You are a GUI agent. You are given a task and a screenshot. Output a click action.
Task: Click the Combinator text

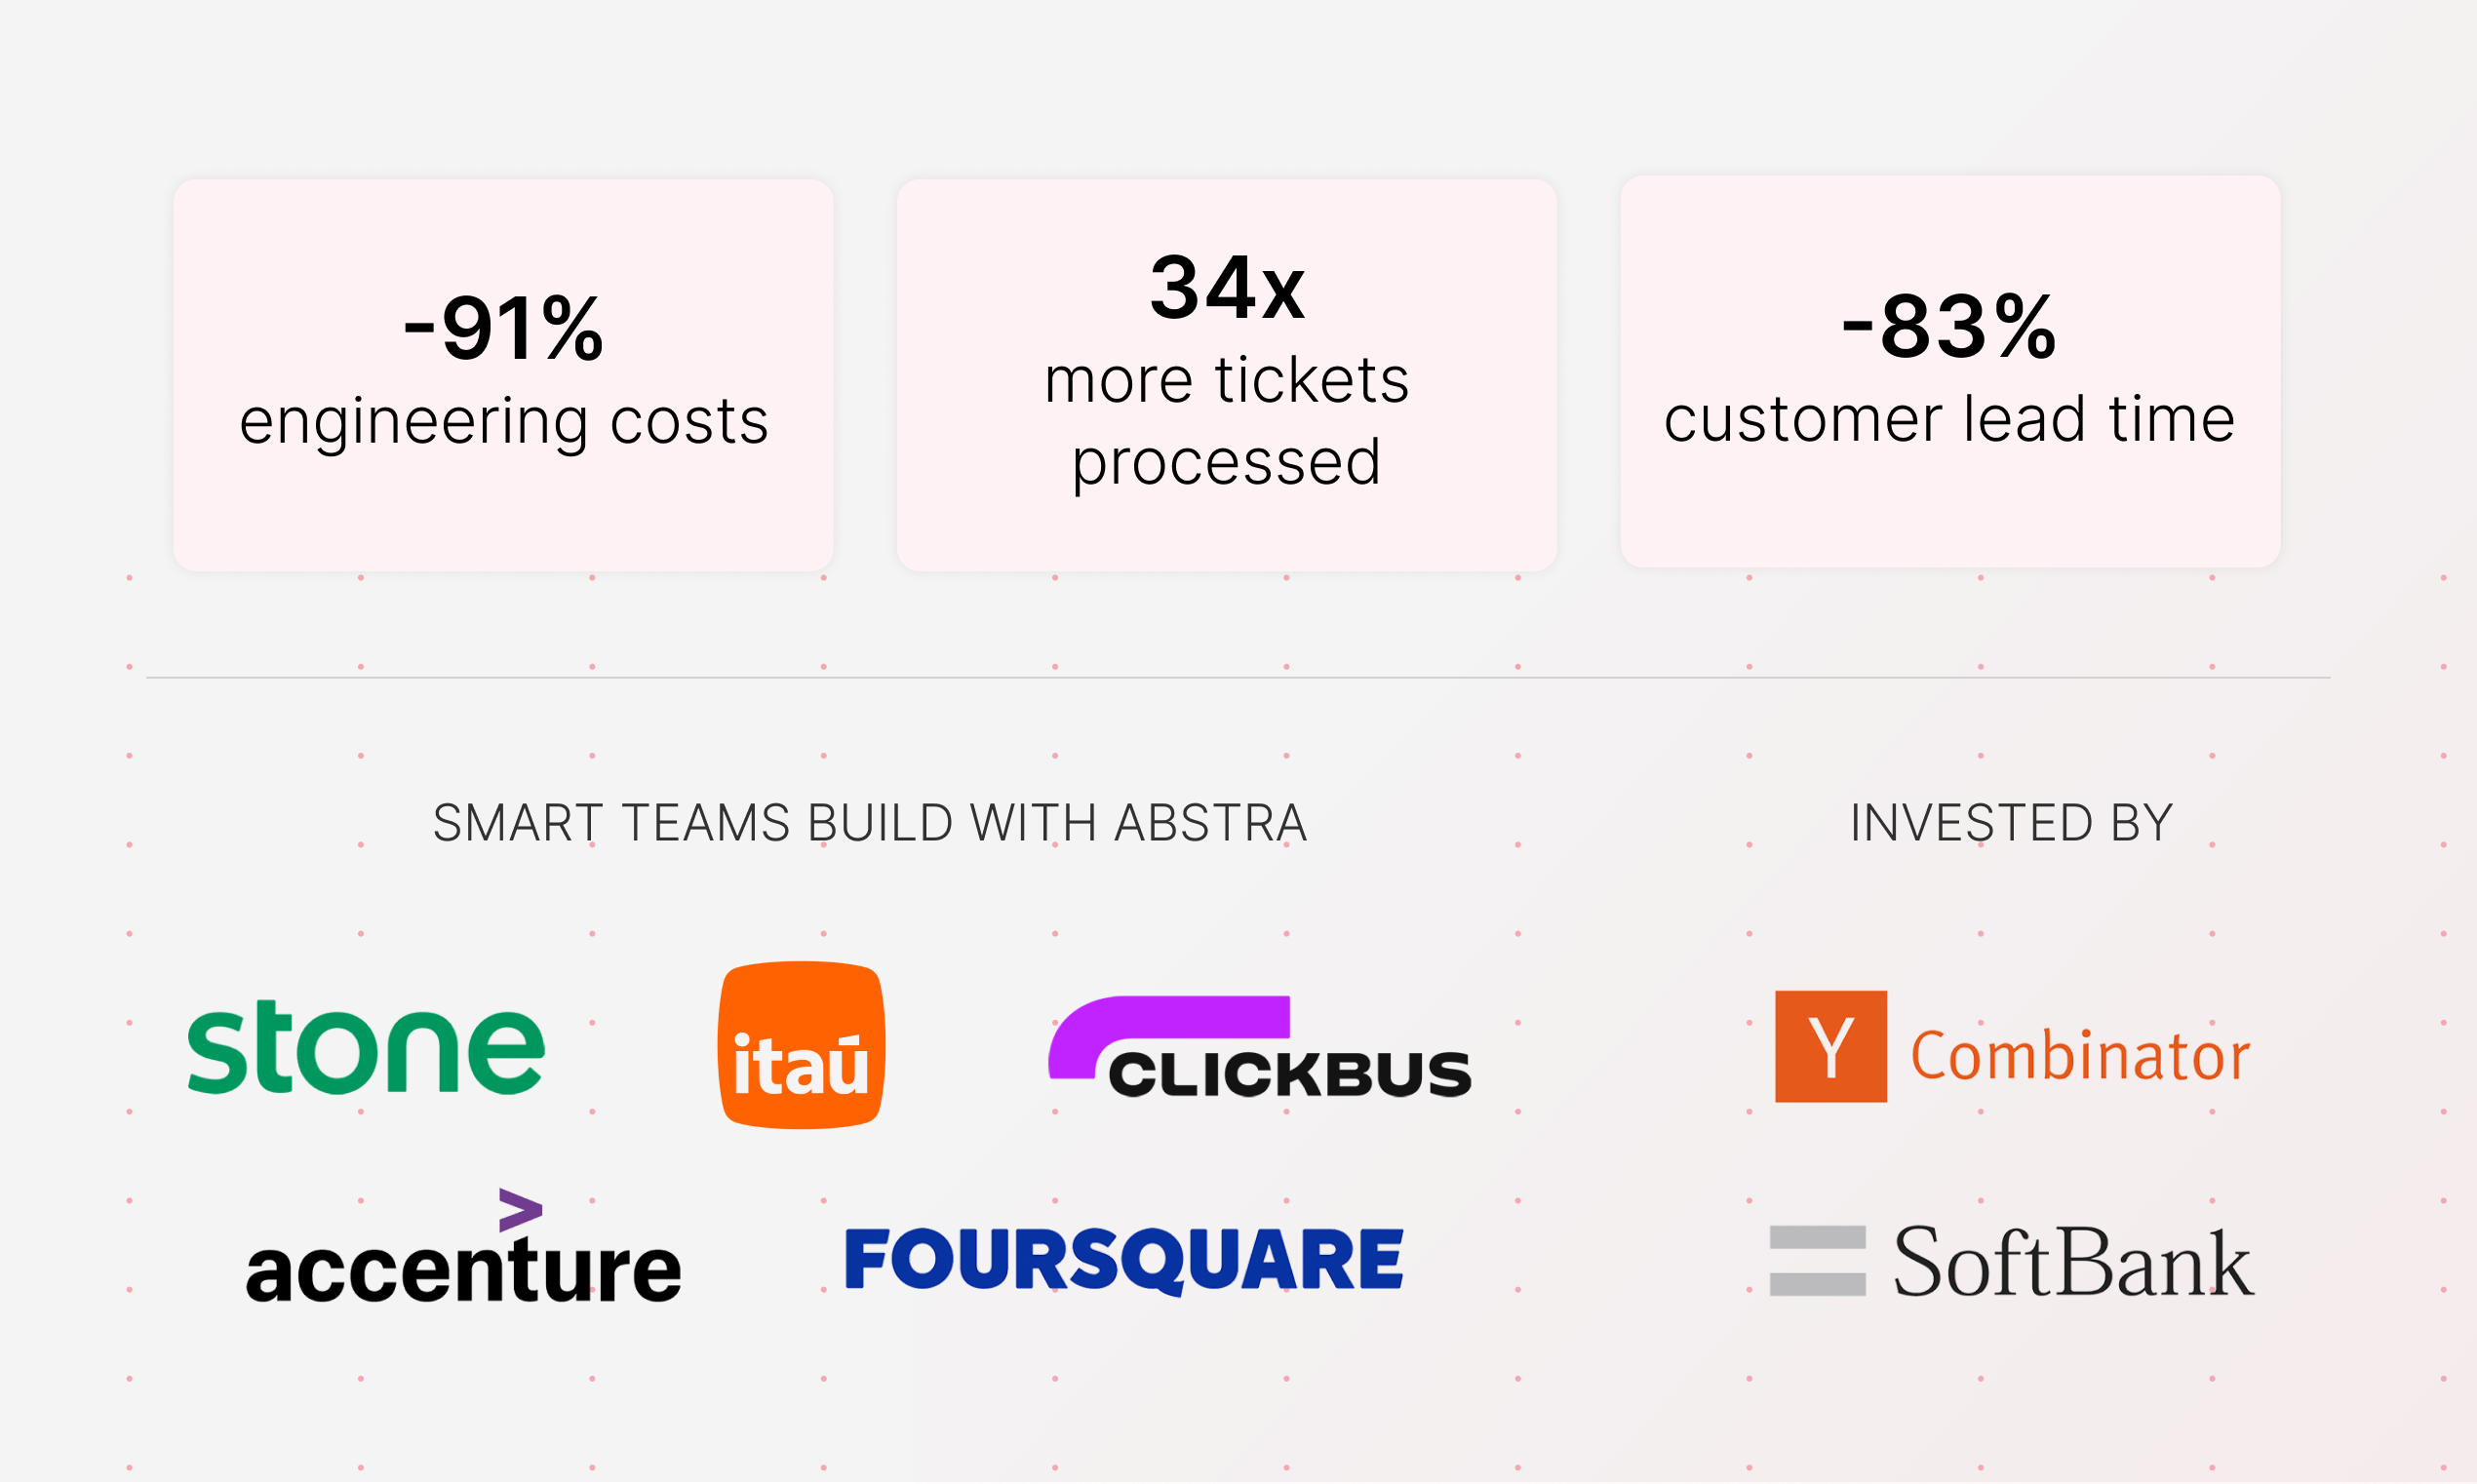coord(2080,1056)
